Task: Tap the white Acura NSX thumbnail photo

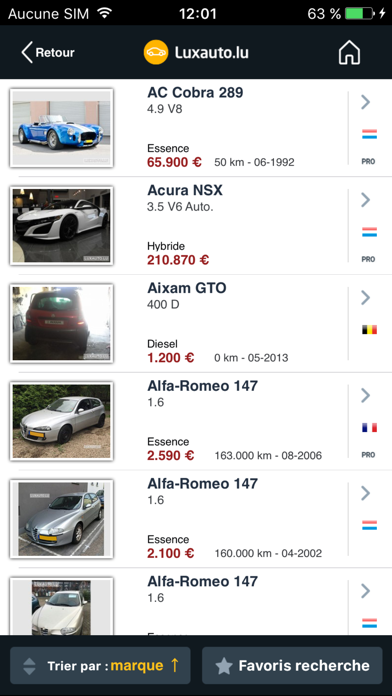Action: coord(61,225)
